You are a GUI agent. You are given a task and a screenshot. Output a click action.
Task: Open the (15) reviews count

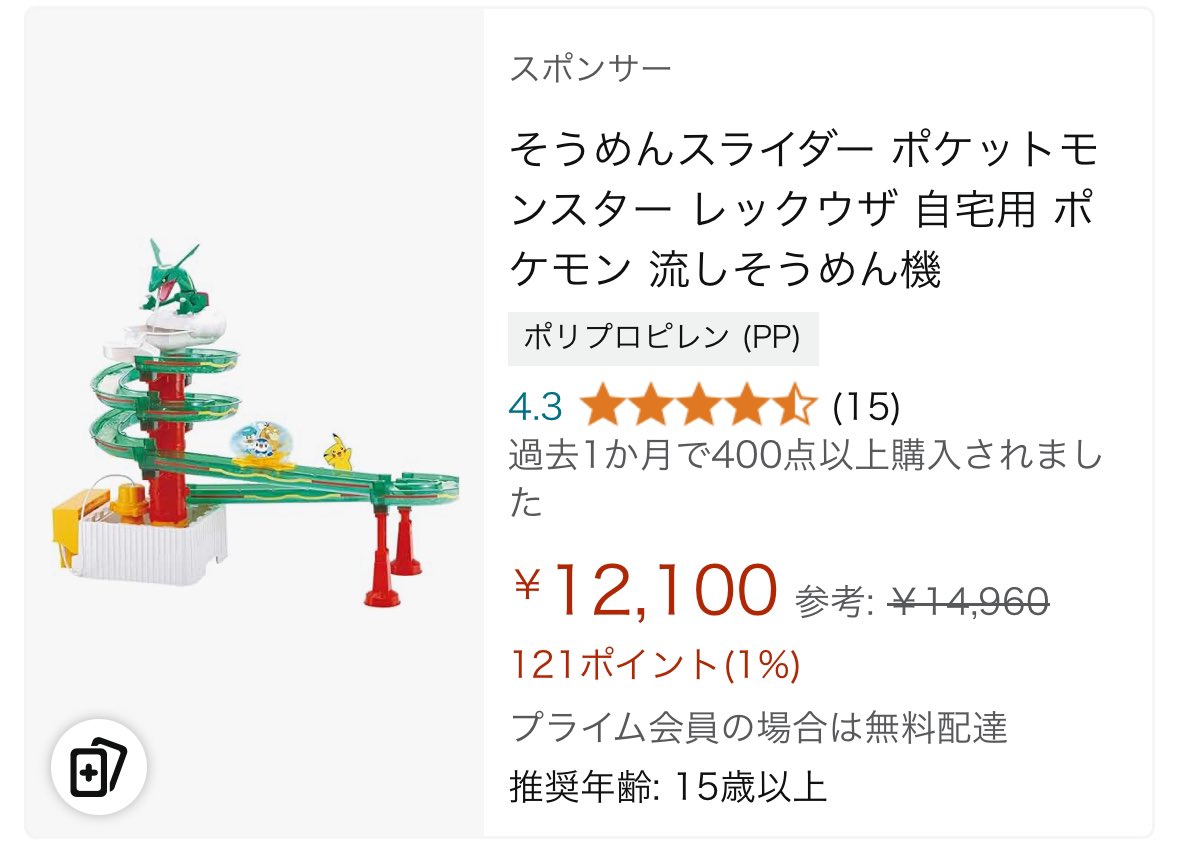pos(866,407)
